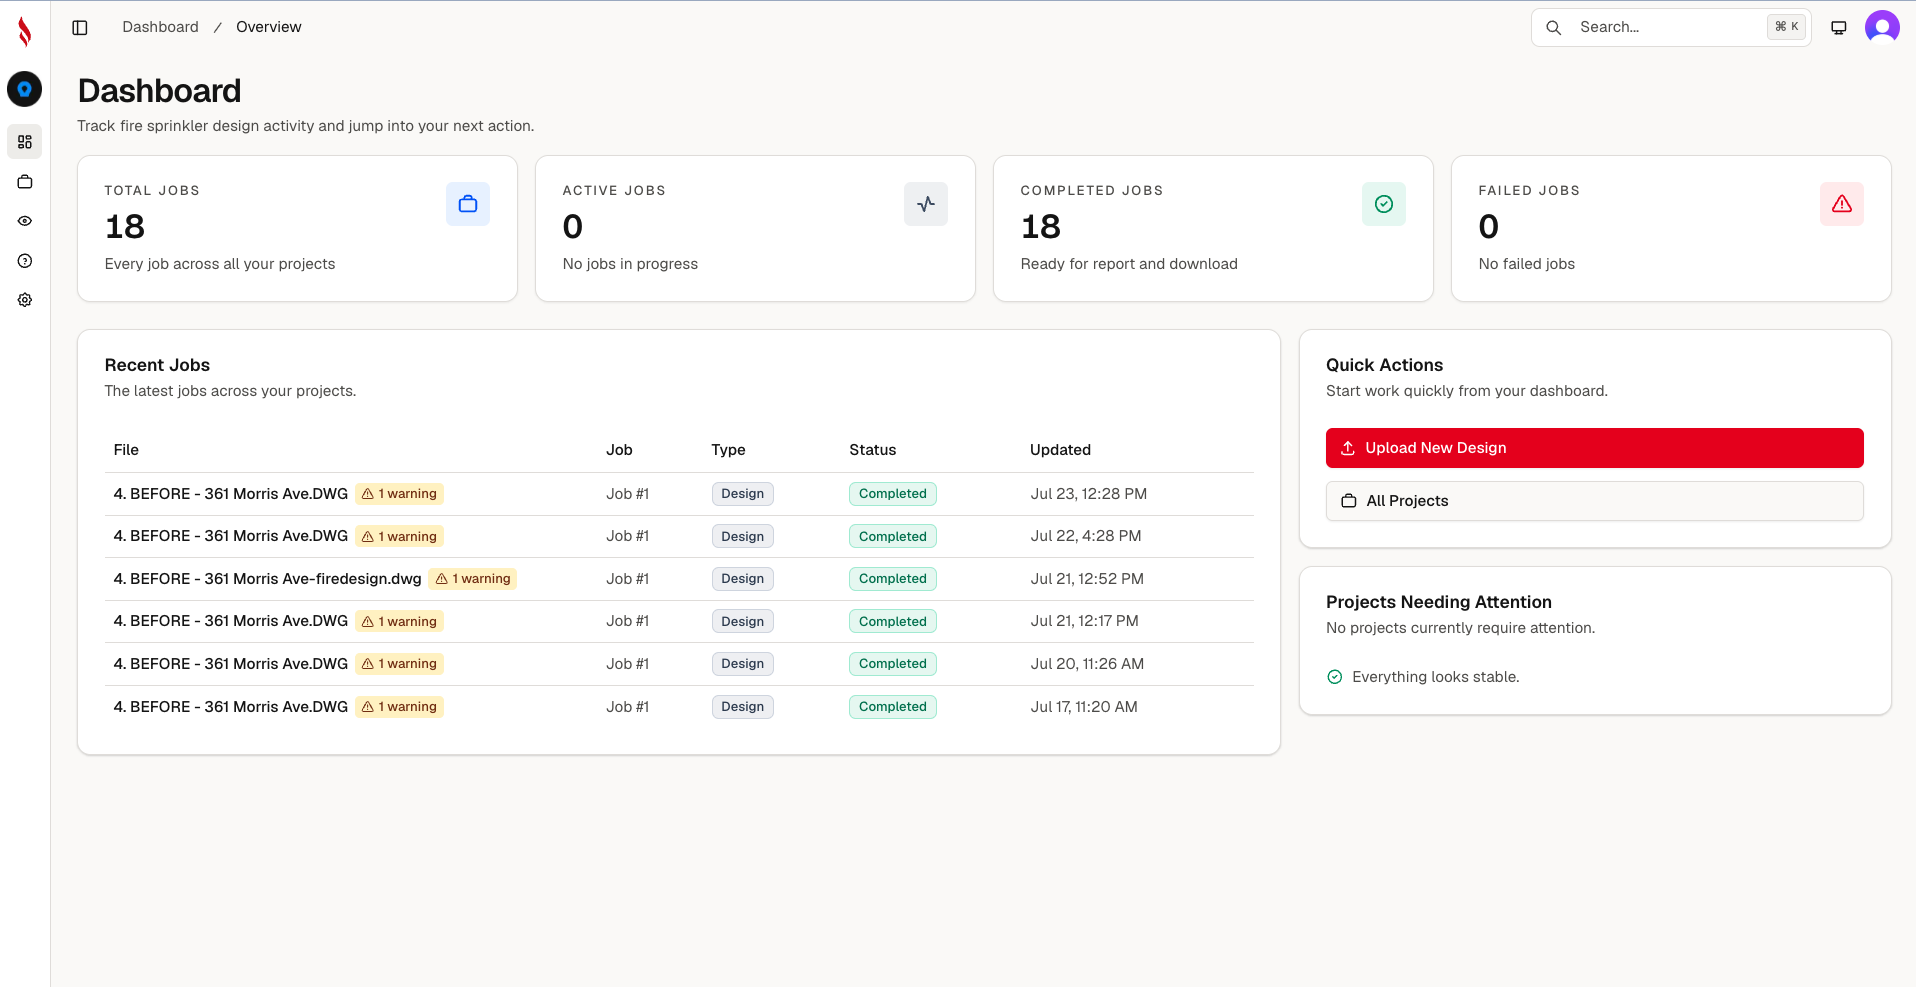The width and height of the screenshot is (1916, 987).
Task: Click 1 warning badge on Jul 17 row
Action: pyautogui.click(x=399, y=707)
